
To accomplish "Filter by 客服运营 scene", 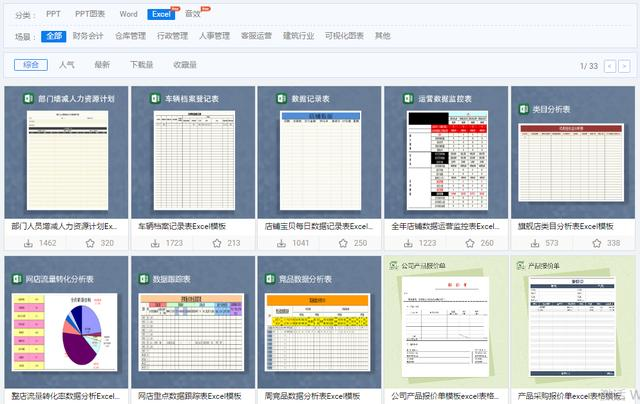I will [x=256, y=36].
